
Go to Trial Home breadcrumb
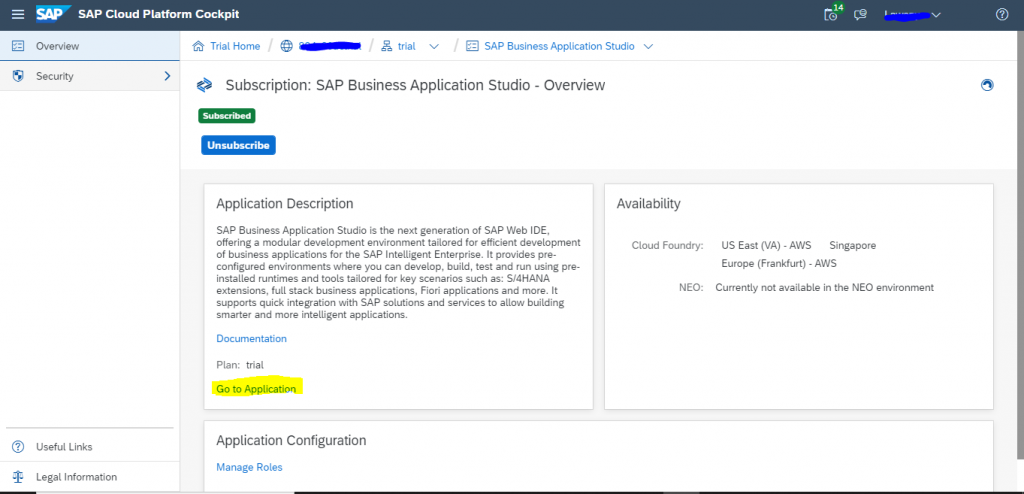click(x=235, y=46)
